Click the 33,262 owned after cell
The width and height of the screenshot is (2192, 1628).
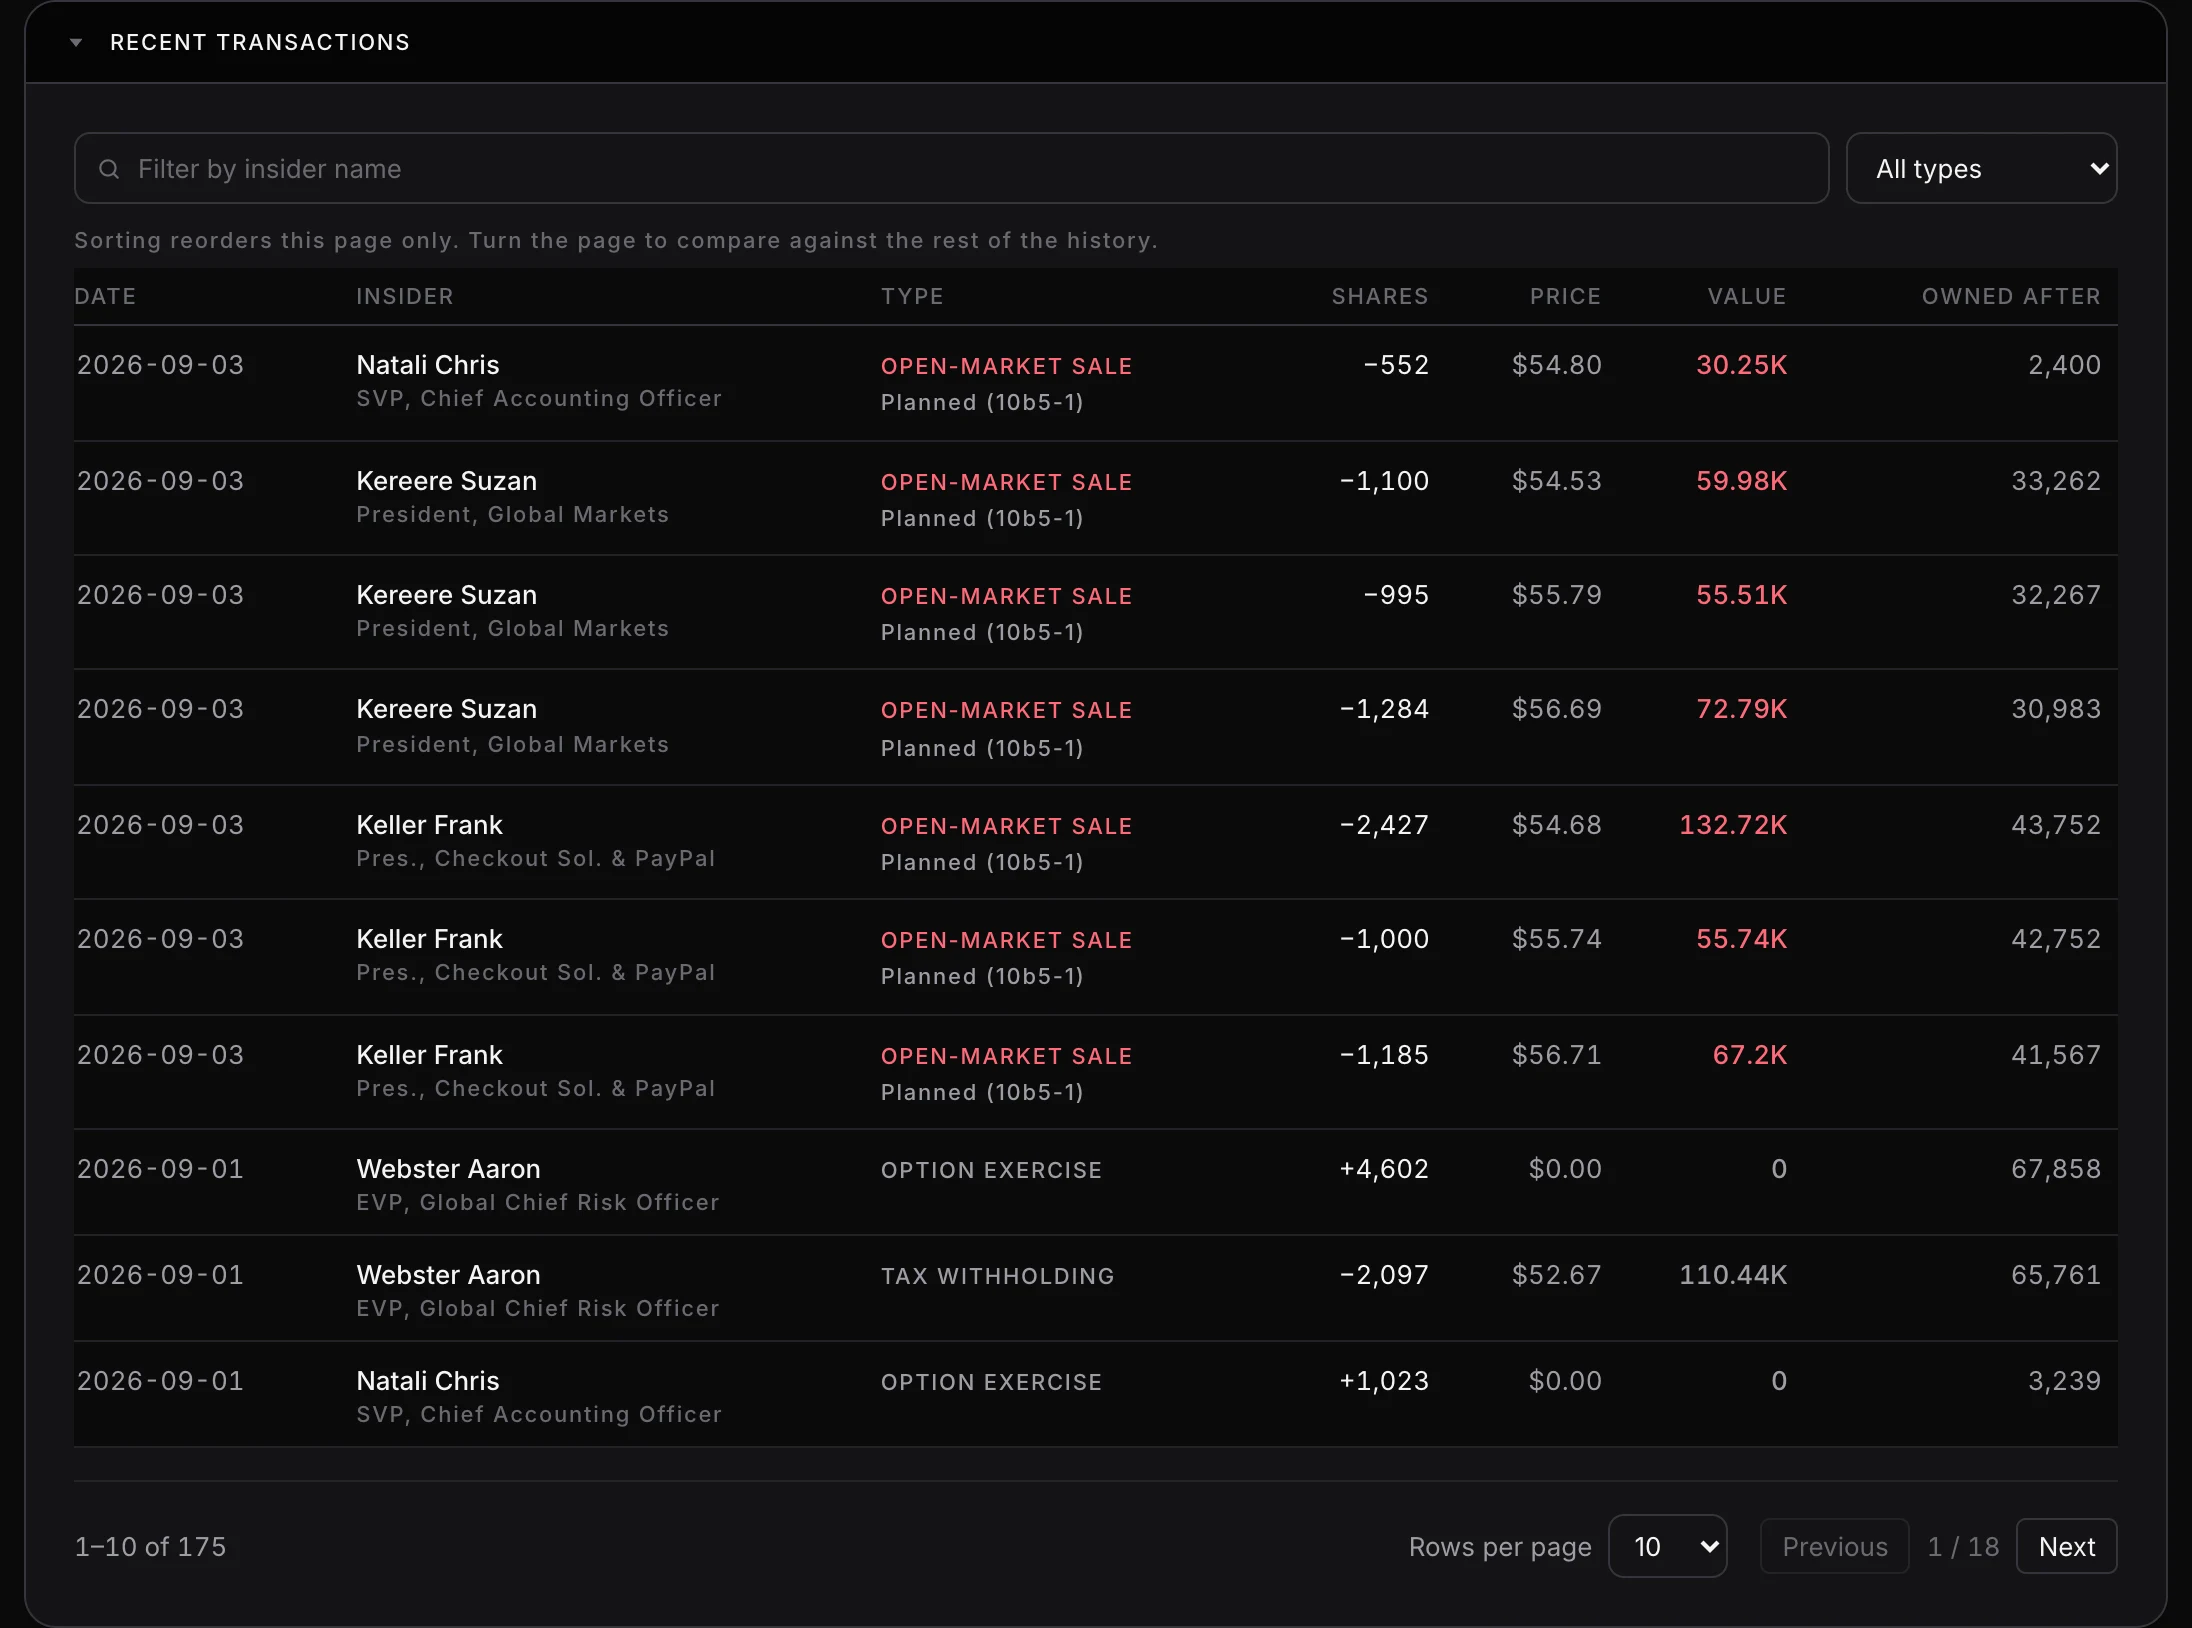click(x=2056, y=481)
